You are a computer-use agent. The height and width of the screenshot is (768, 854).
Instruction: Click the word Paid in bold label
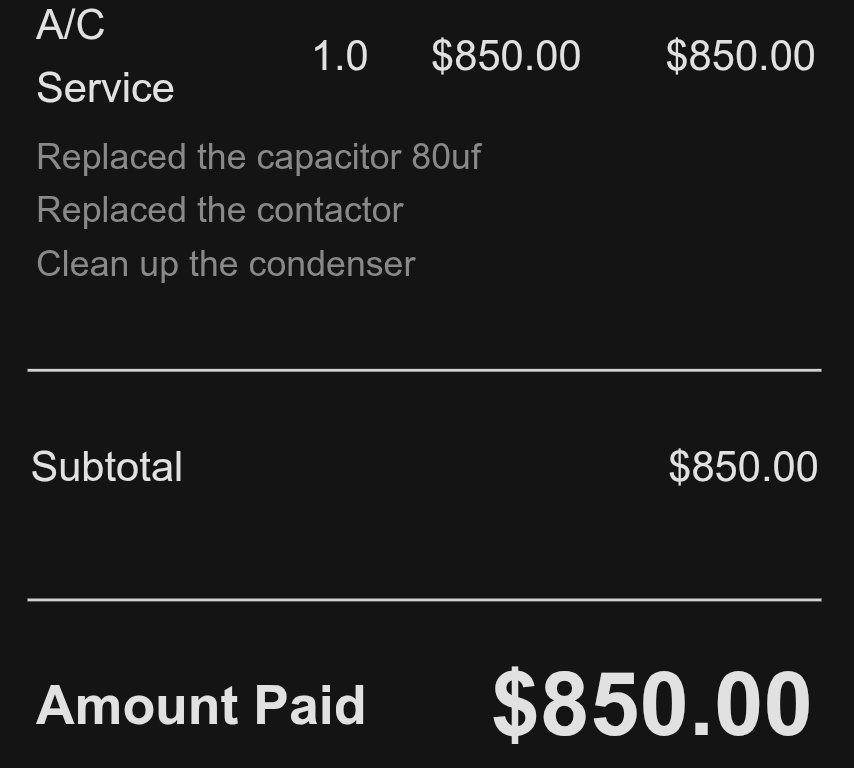pyautogui.click(x=310, y=705)
